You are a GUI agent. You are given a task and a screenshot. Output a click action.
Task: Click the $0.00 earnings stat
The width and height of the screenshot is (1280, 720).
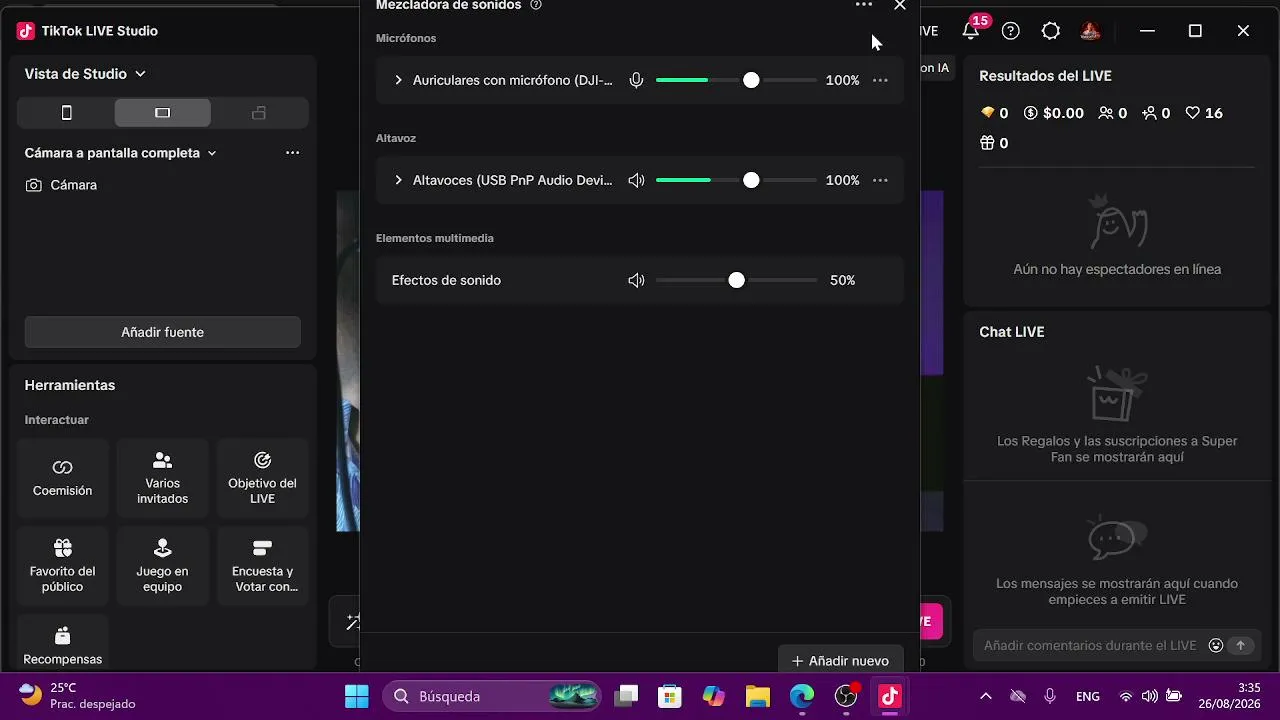click(x=1053, y=113)
